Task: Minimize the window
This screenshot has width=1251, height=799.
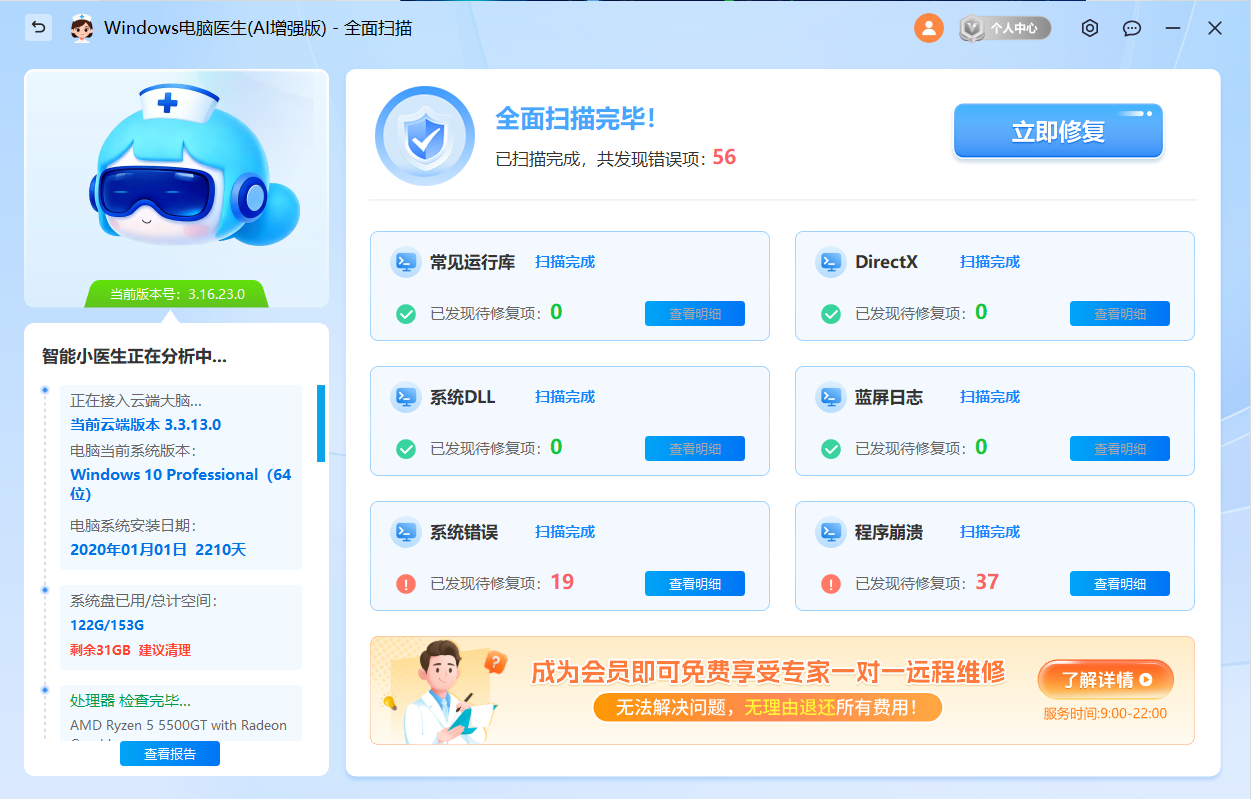Action: (1173, 28)
